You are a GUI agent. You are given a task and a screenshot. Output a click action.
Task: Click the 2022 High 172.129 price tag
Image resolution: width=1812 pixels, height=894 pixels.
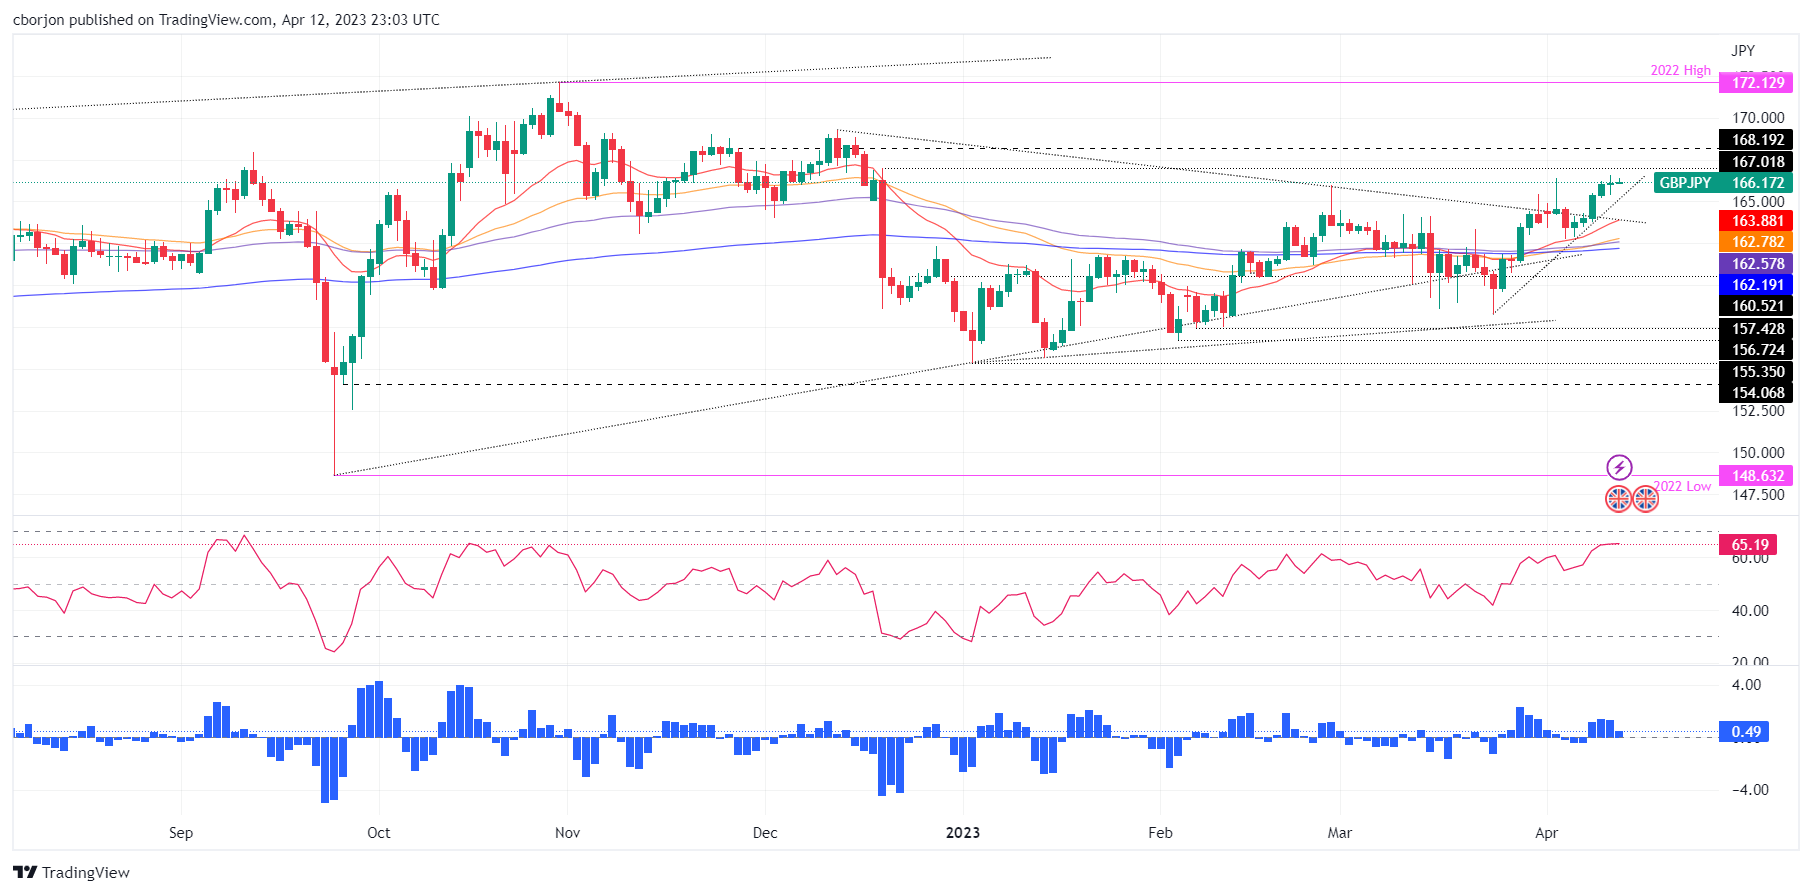tap(1757, 83)
